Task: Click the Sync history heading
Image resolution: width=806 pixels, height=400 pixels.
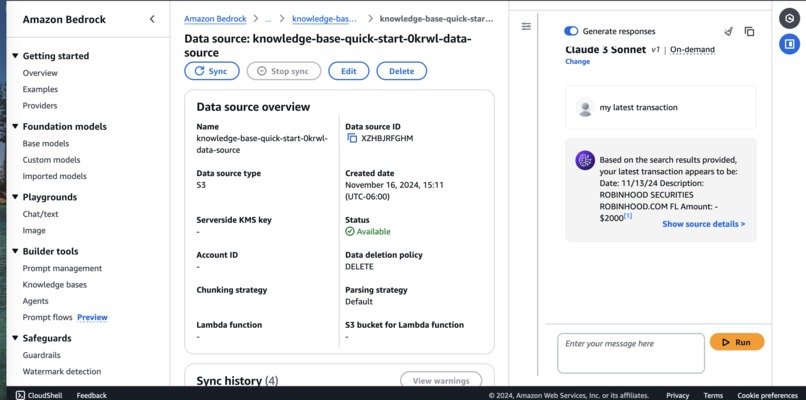Action: tap(237, 381)
